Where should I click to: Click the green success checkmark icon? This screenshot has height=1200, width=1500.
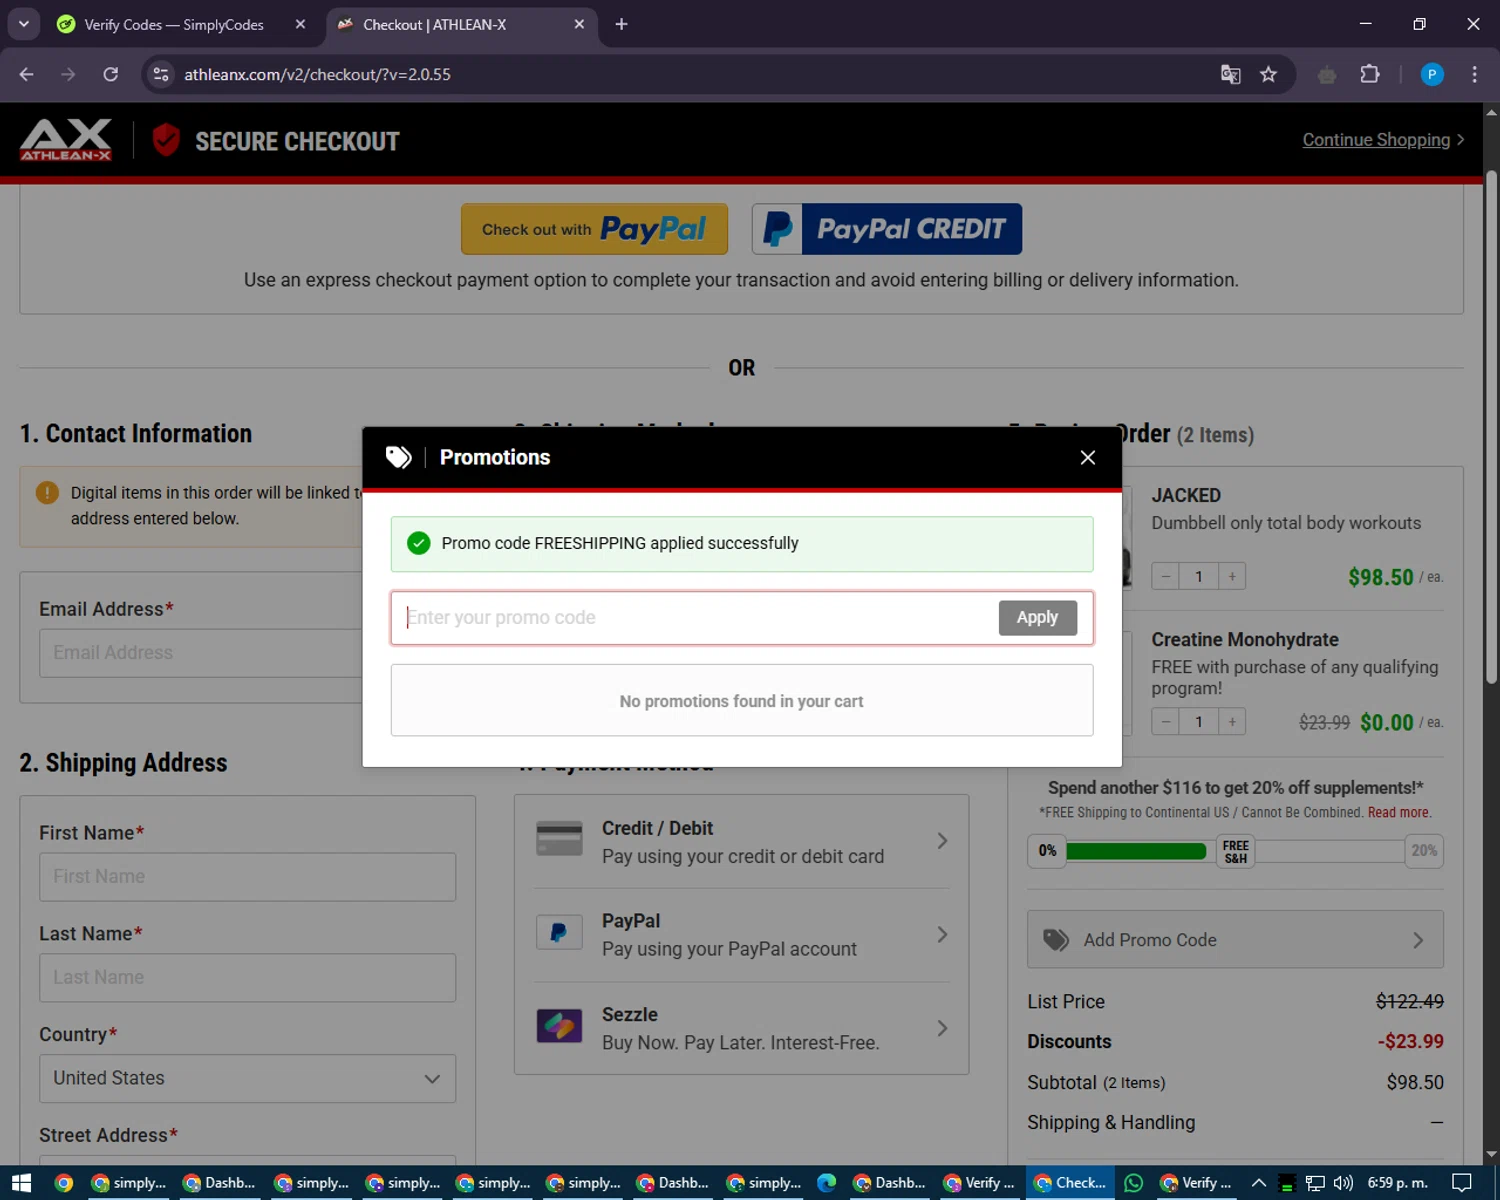click(x=419, y=543)
